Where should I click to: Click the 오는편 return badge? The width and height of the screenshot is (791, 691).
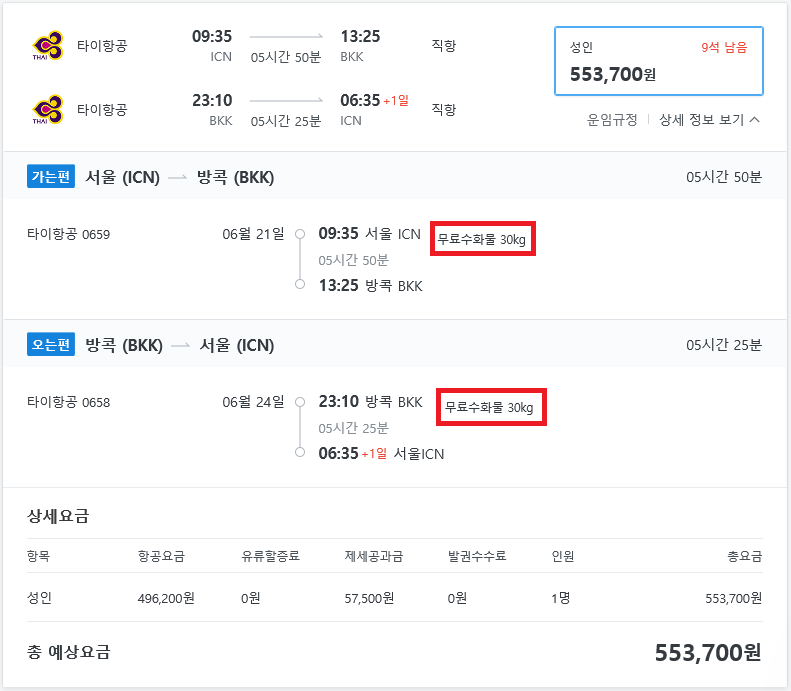point(52,345)
